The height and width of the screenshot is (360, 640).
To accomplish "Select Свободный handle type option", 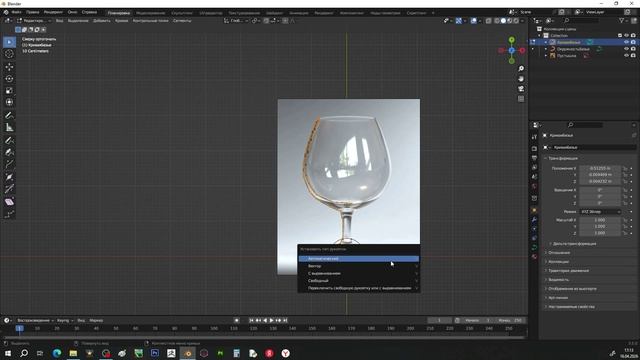I will pyautogui.click(x=358, y=281).
